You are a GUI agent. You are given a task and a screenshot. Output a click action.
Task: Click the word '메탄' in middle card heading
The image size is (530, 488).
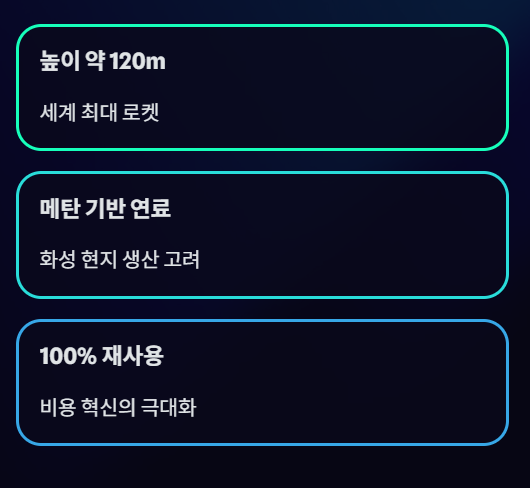(60, 209)
